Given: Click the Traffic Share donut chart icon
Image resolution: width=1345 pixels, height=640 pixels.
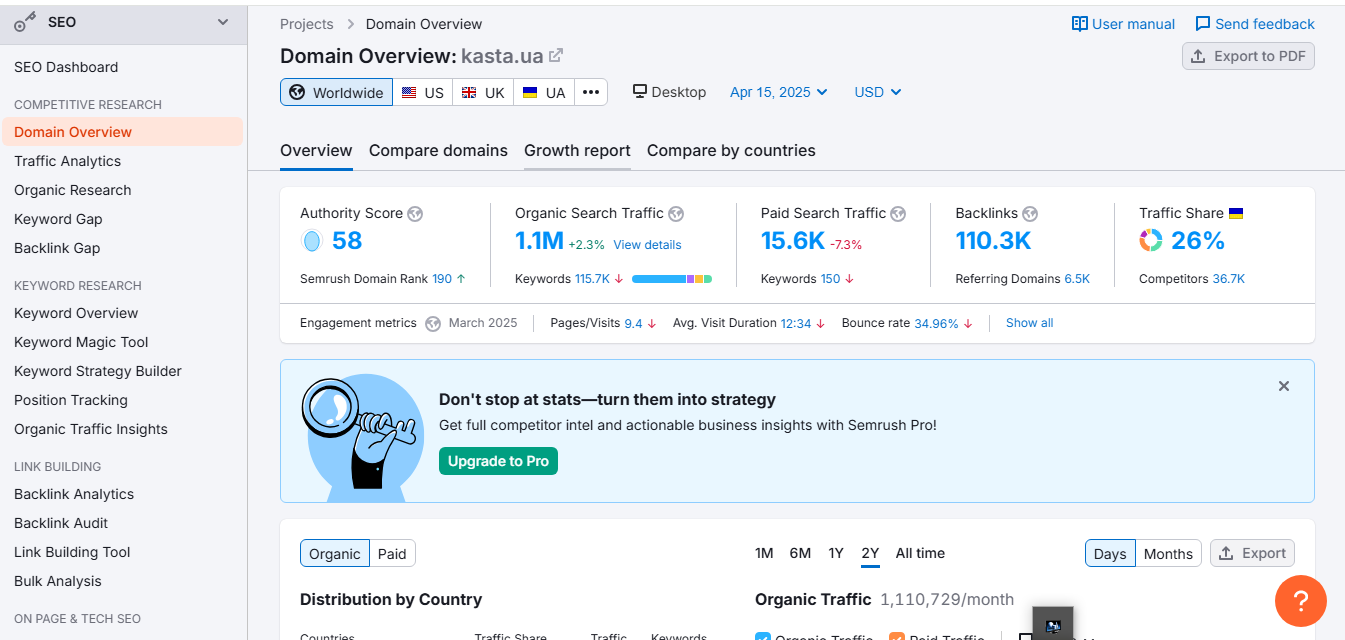Looking at the screenshot, I should (x=1151, y=241).
